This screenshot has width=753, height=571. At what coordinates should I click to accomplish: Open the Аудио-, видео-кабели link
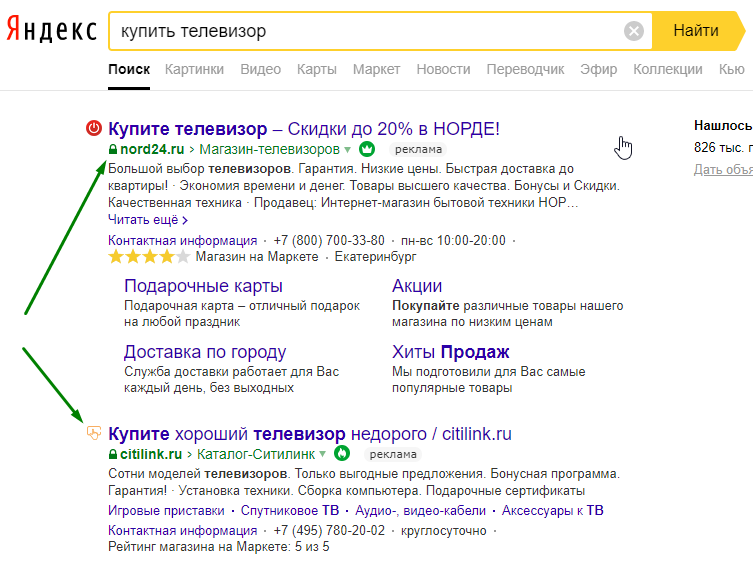coord(420,510)
